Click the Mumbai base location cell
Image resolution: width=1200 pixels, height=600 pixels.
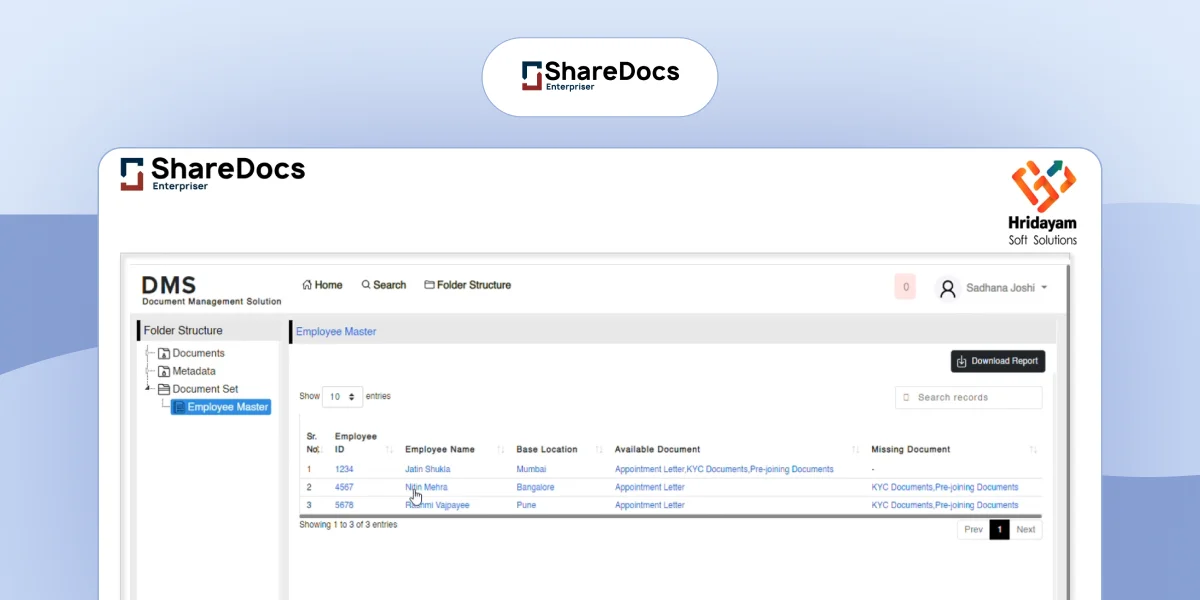point(531,469)
